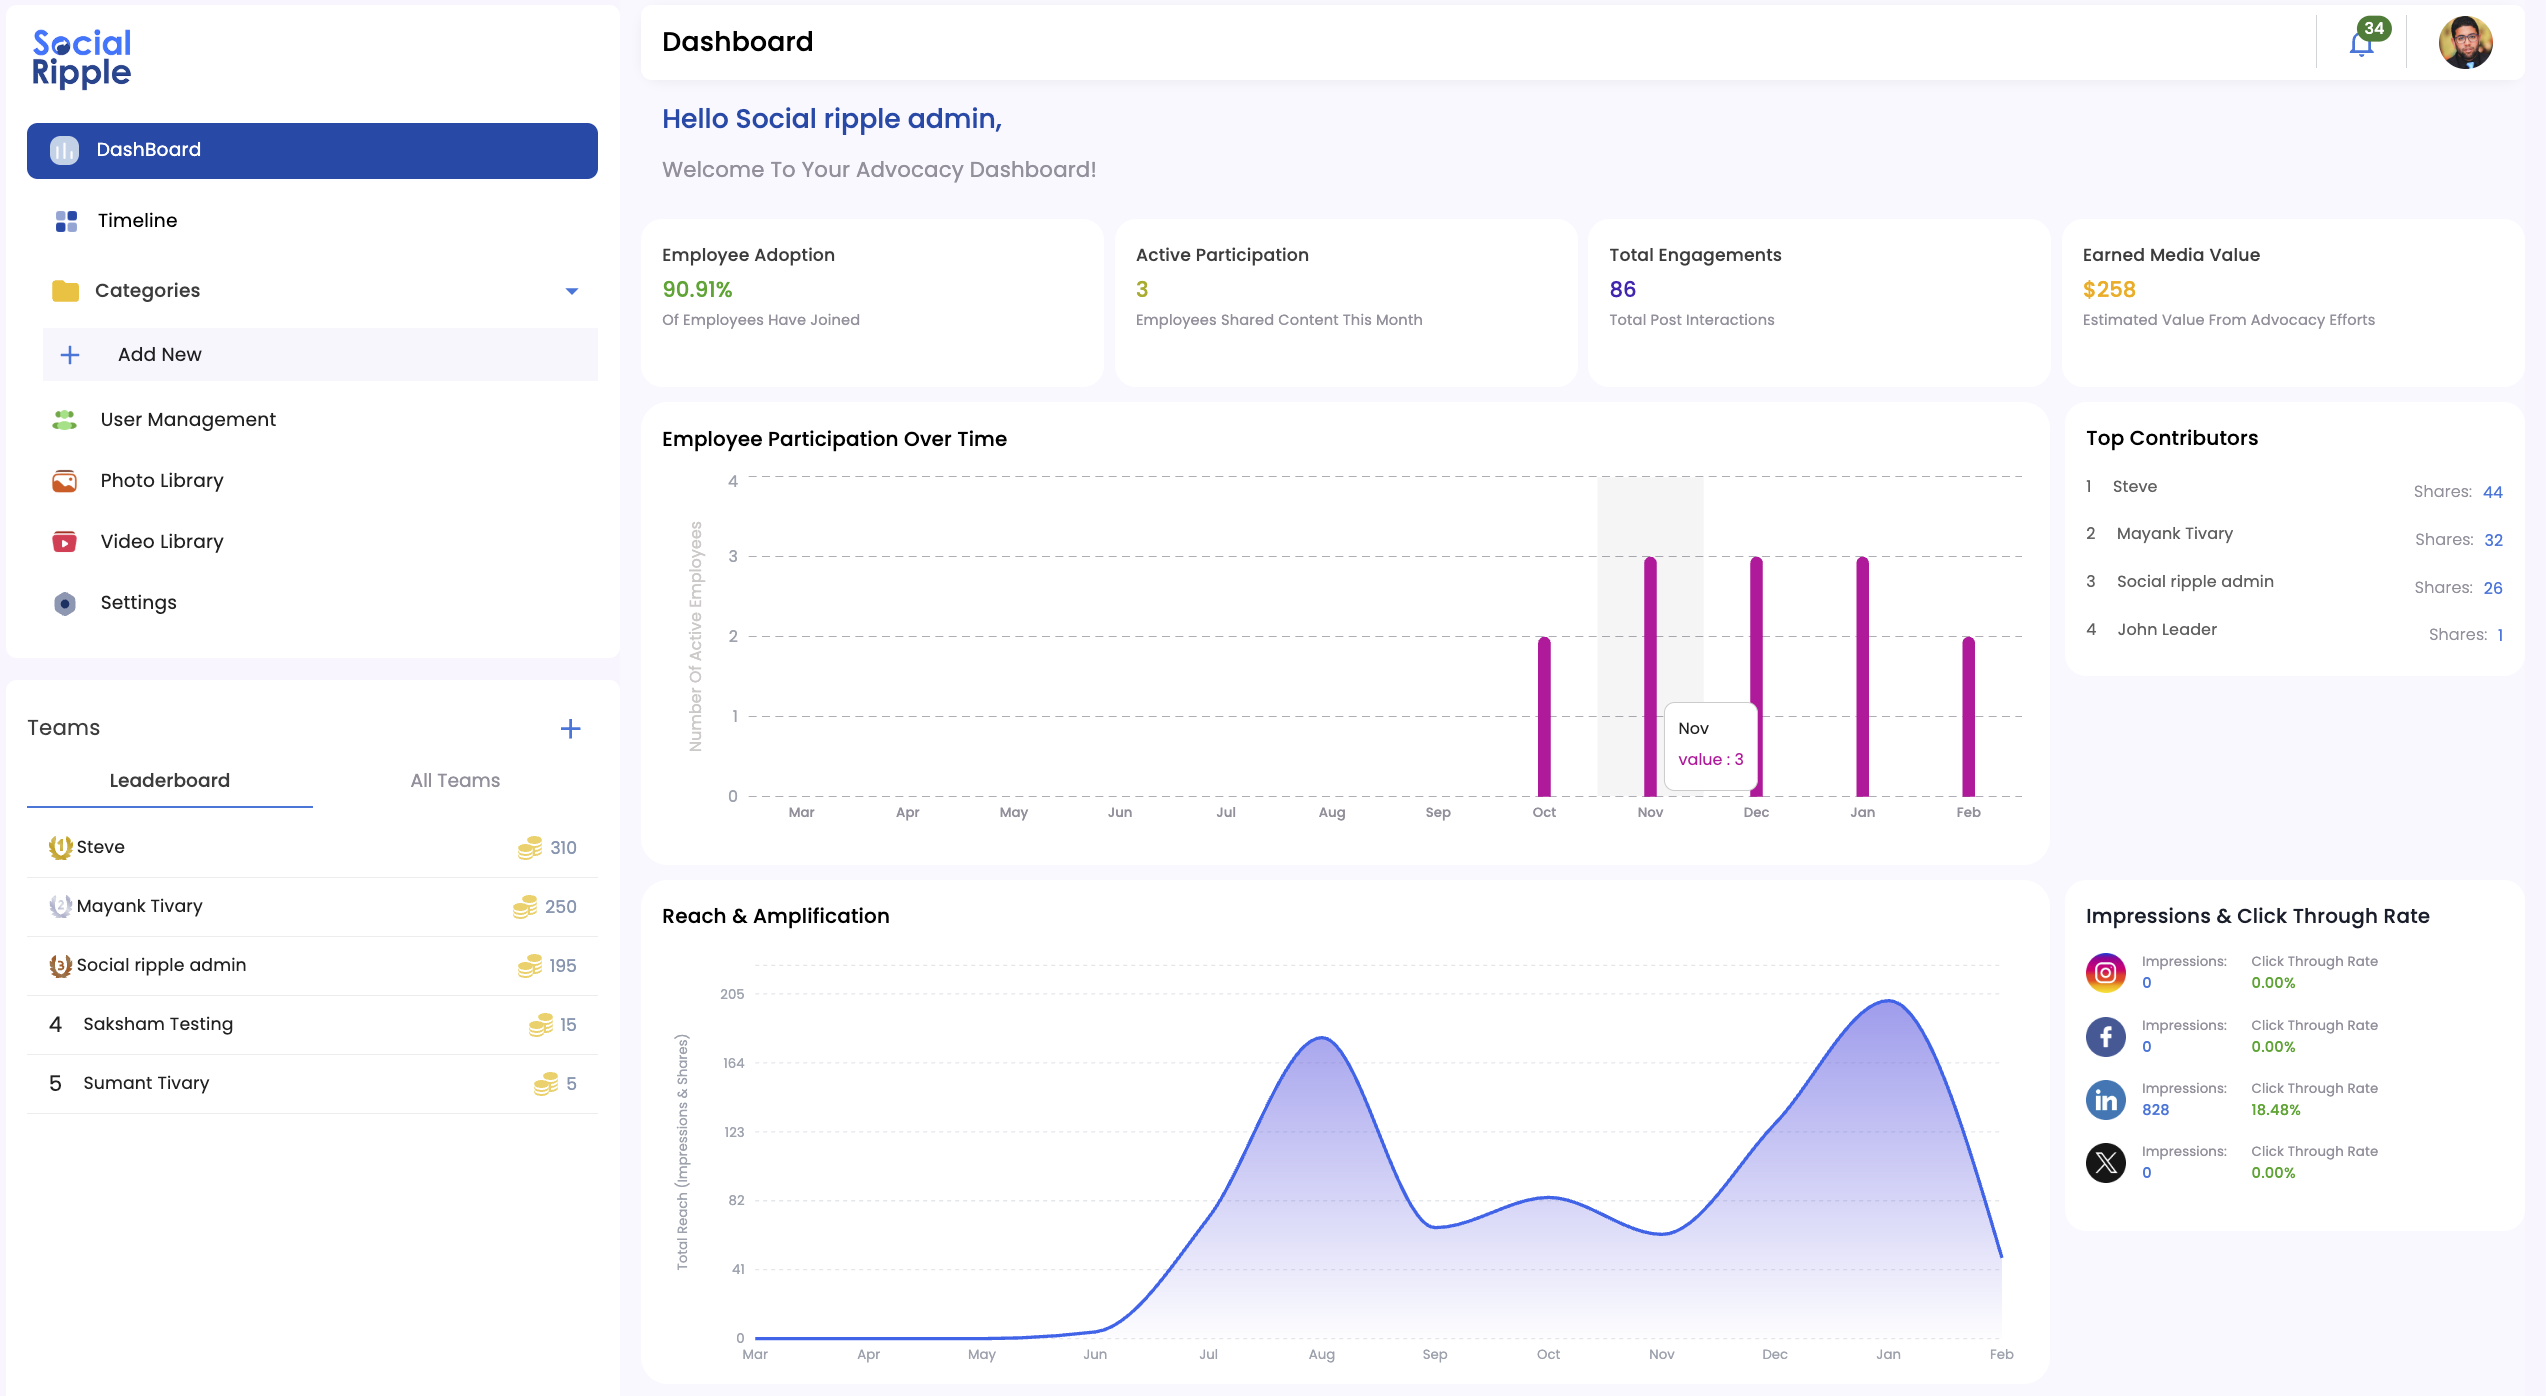This screenshot has height=1396, width=2546.
Task: Switch to the All Teams tab
Action: point(454,781)
